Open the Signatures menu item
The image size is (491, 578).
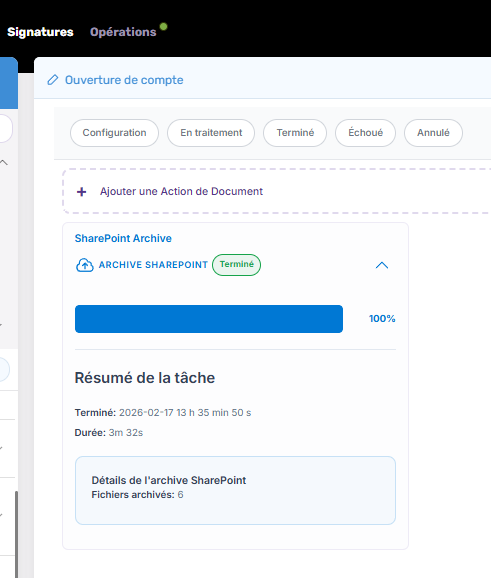(40, 32)
